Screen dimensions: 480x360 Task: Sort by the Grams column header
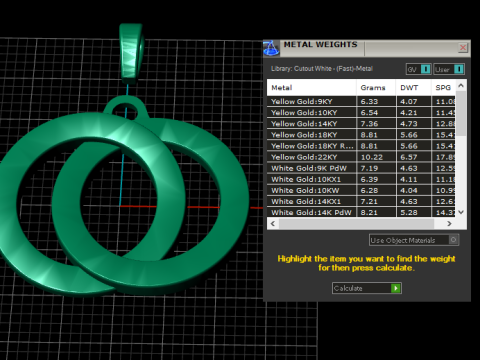pos(376,88)
